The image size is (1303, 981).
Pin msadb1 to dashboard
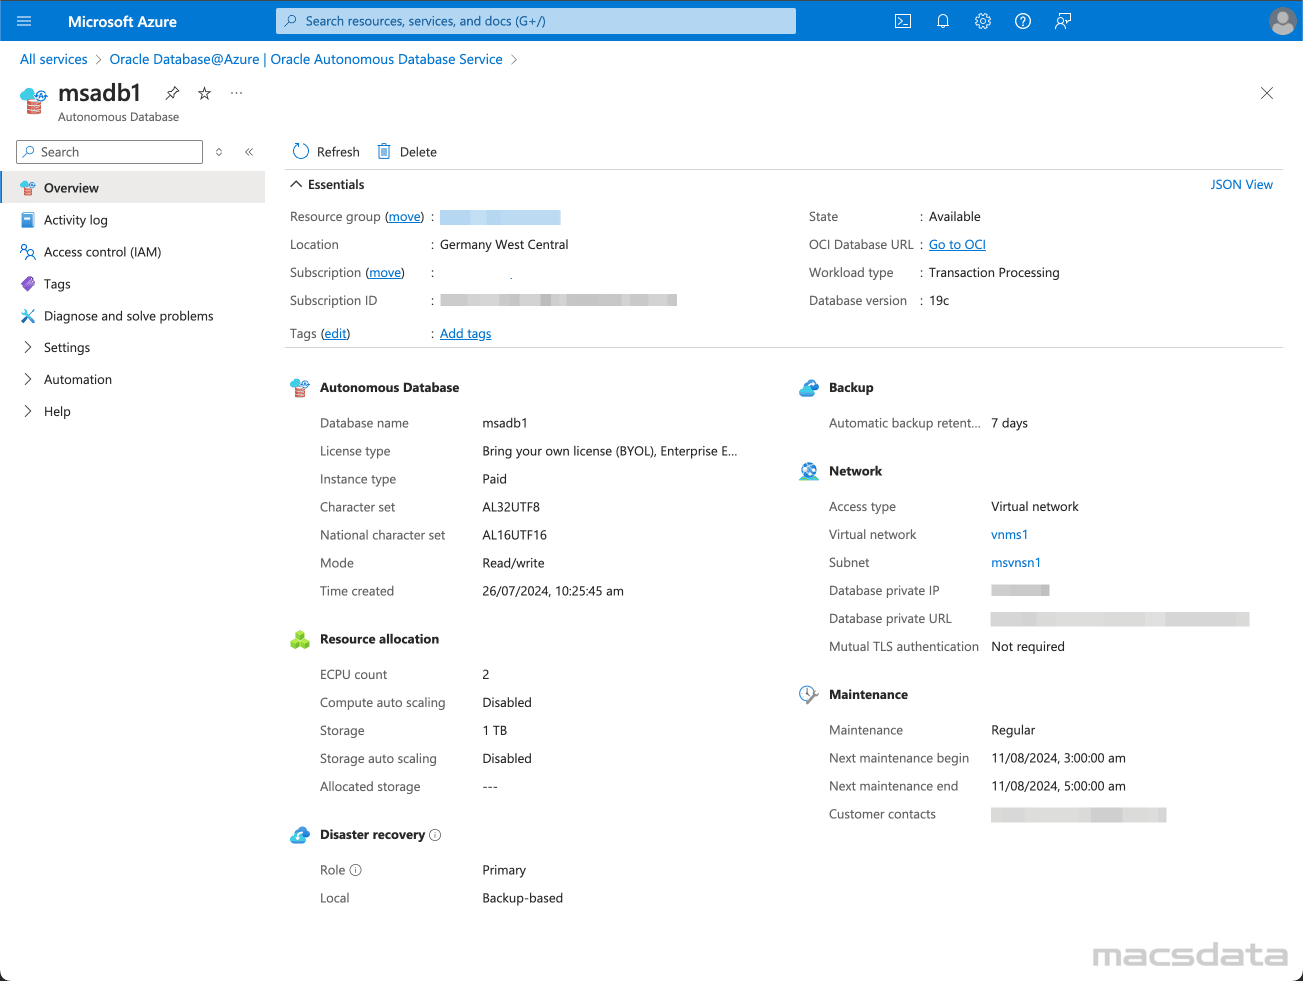tap(172, 93)
